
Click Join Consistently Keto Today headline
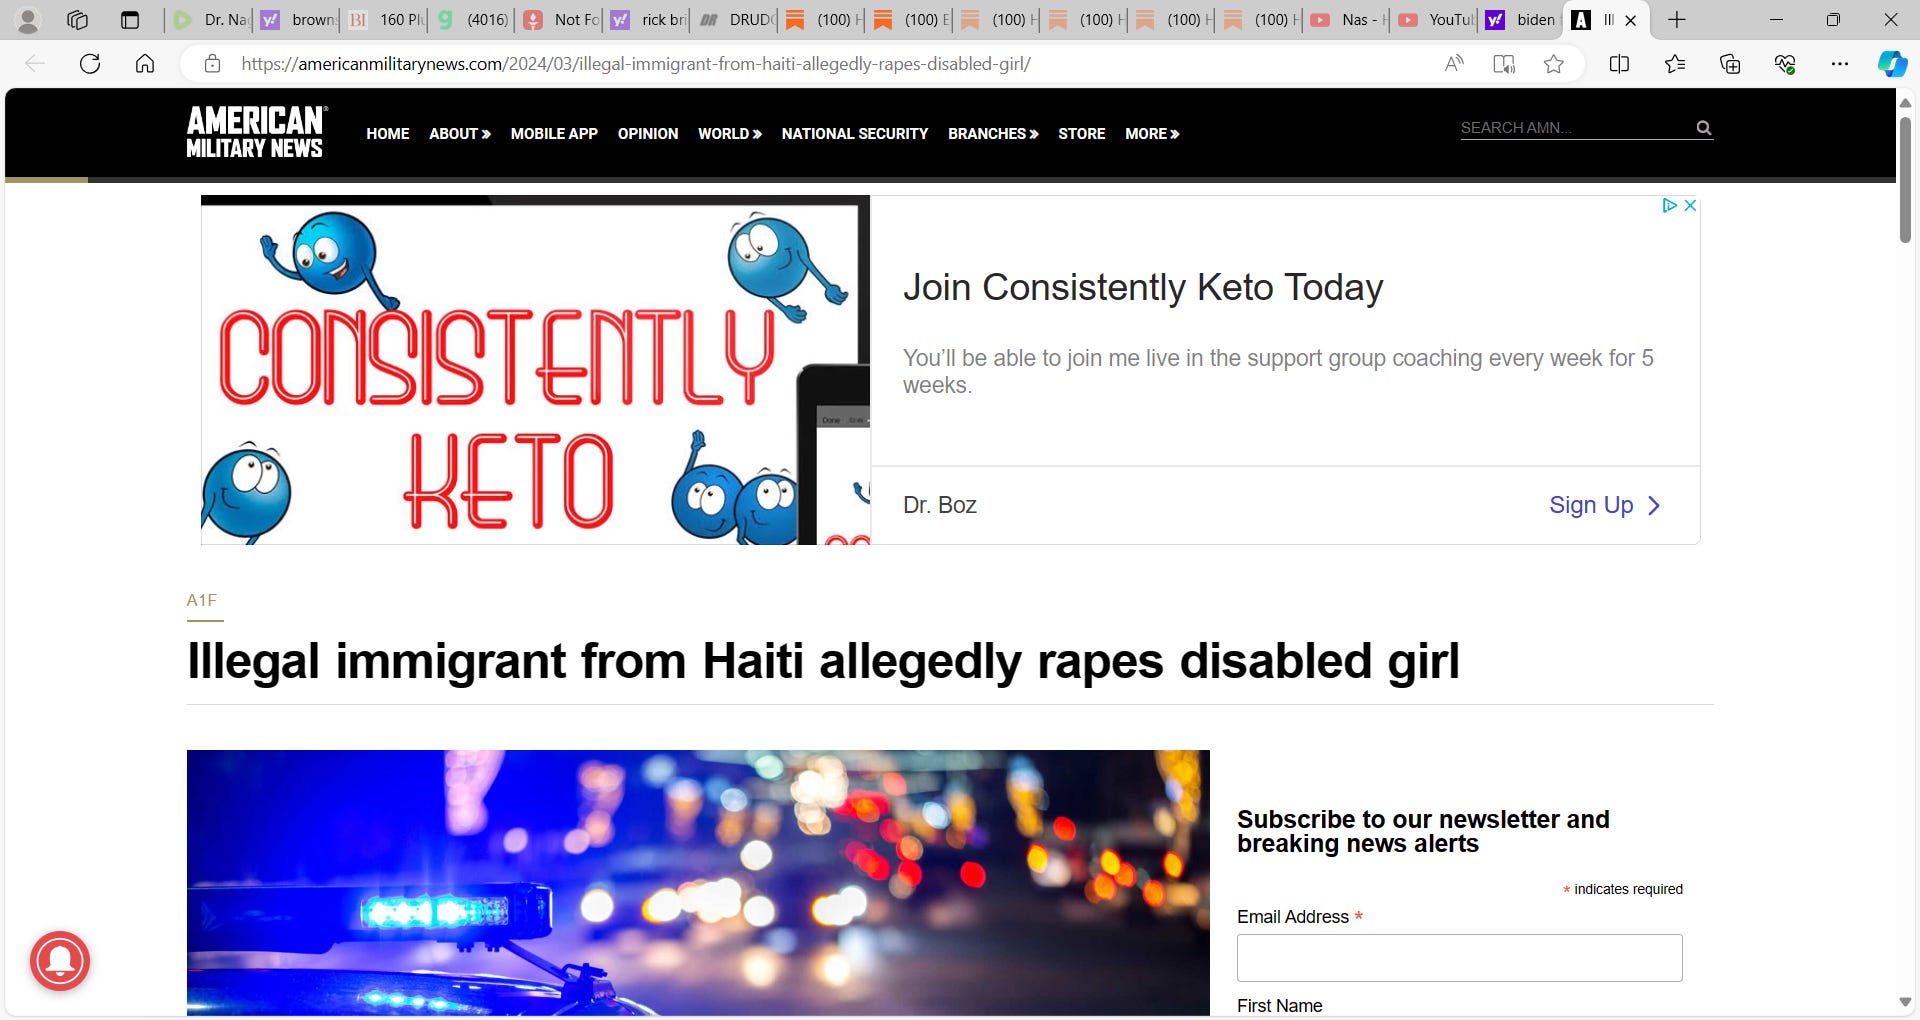(x=1143, y=288)
